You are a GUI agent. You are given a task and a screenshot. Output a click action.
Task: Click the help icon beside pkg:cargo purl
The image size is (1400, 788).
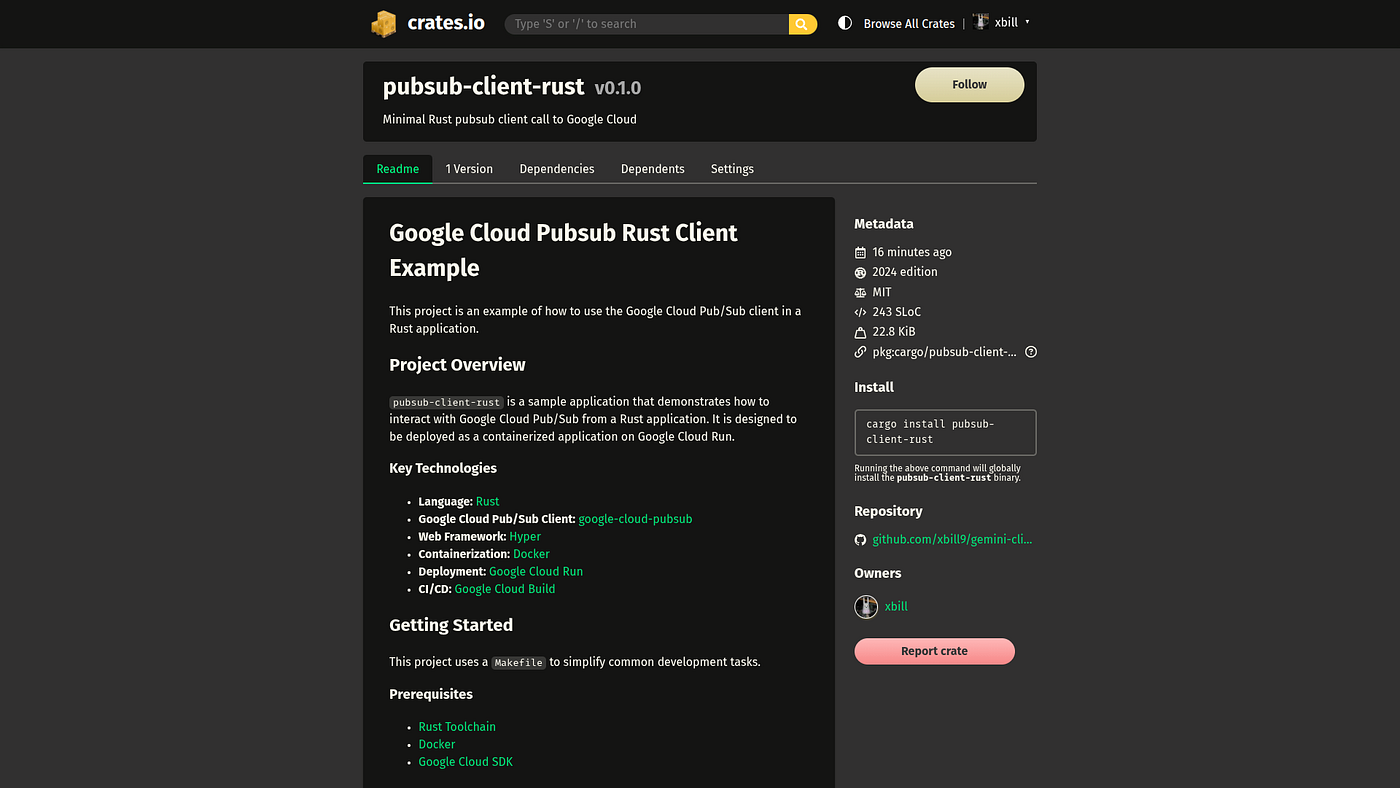point(1031,352)
